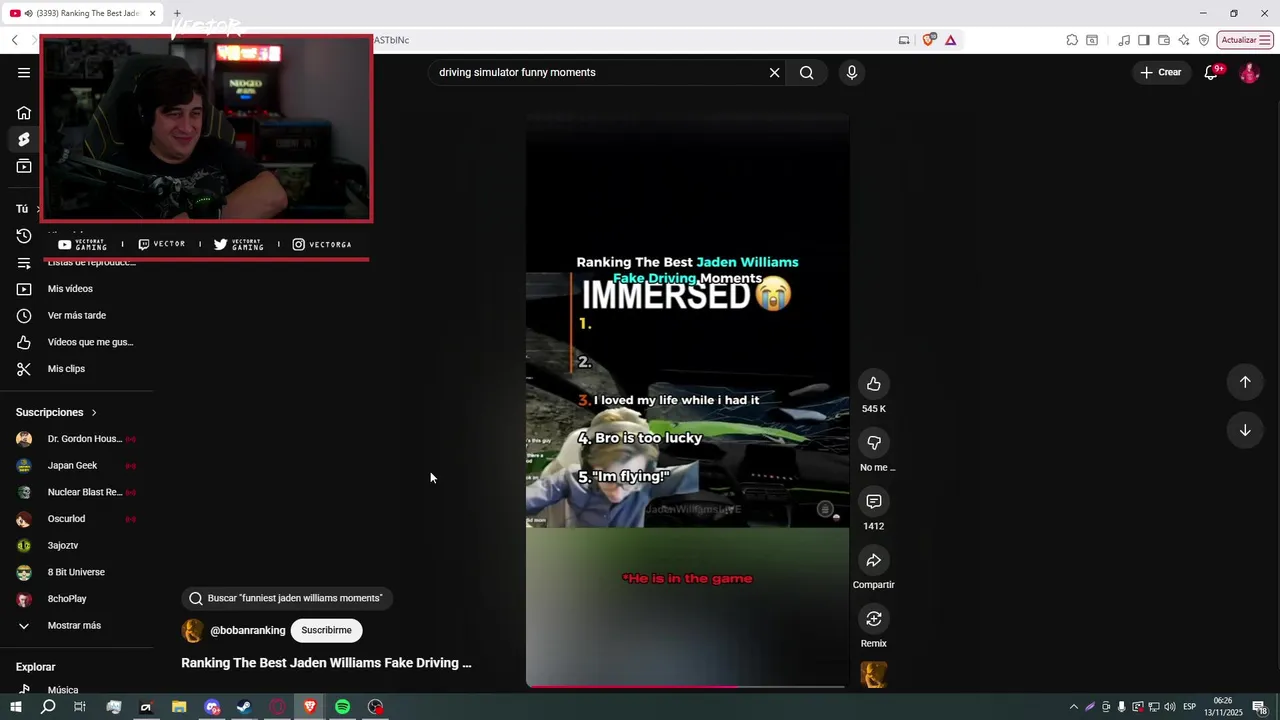1280x720 pixels.
Task: Open Música under Explorar
Action: 62,690
